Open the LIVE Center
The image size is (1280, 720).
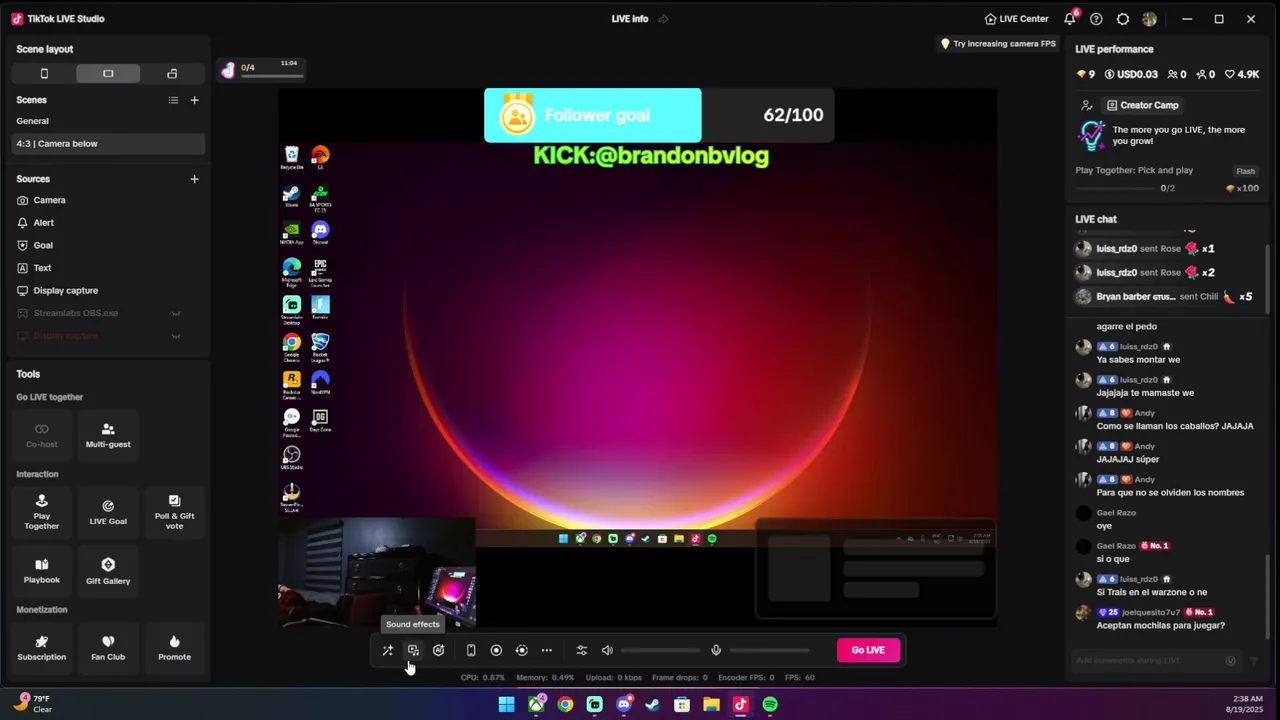(1016, 19)
